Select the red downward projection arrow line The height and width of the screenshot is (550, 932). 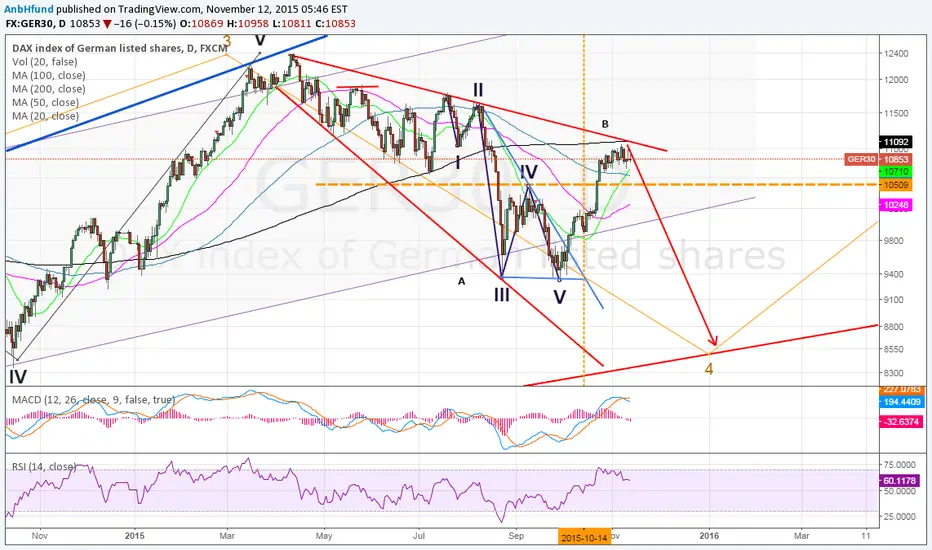pyautogui.click(x=670, y=244)
